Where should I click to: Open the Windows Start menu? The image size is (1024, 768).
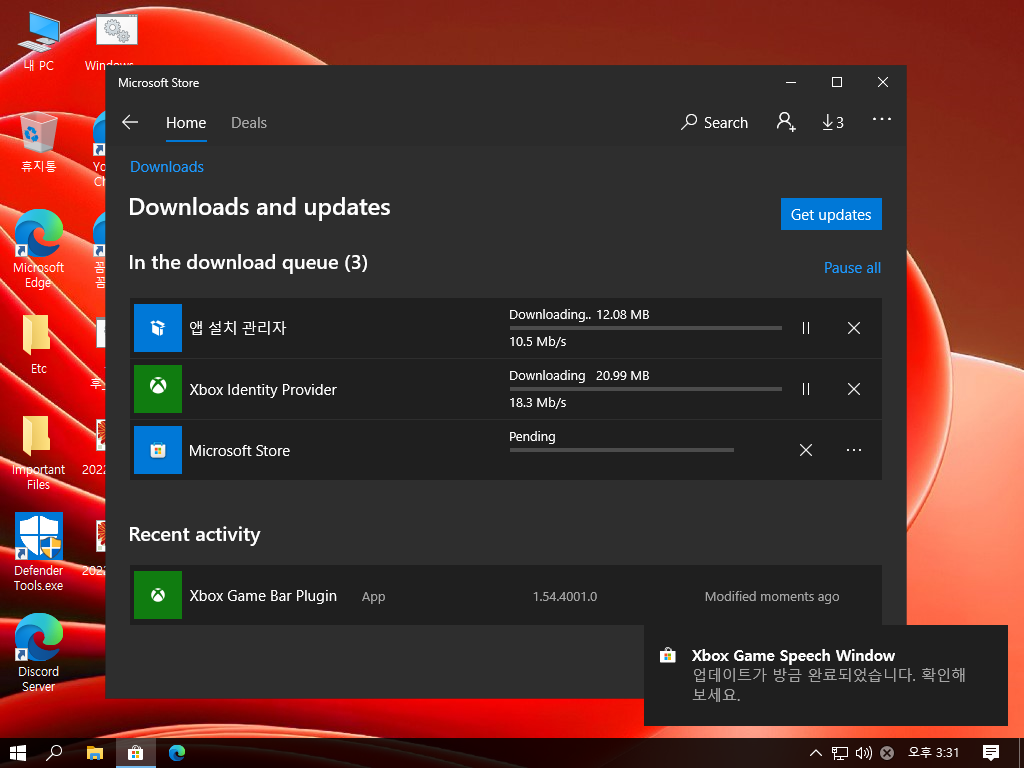point(18,753)
